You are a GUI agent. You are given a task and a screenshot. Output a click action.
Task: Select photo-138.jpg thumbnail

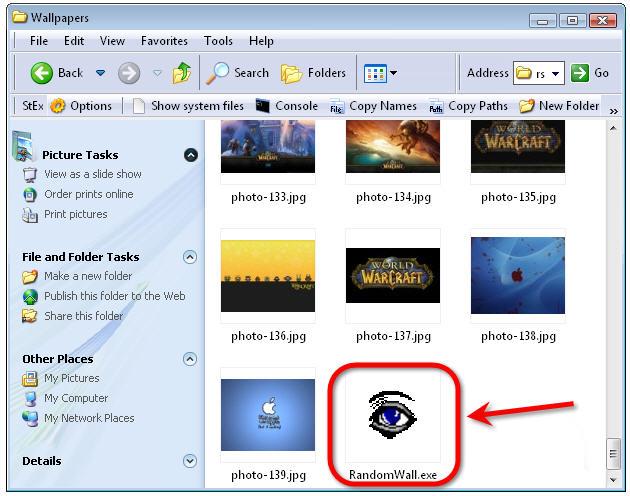click(518, 276)
